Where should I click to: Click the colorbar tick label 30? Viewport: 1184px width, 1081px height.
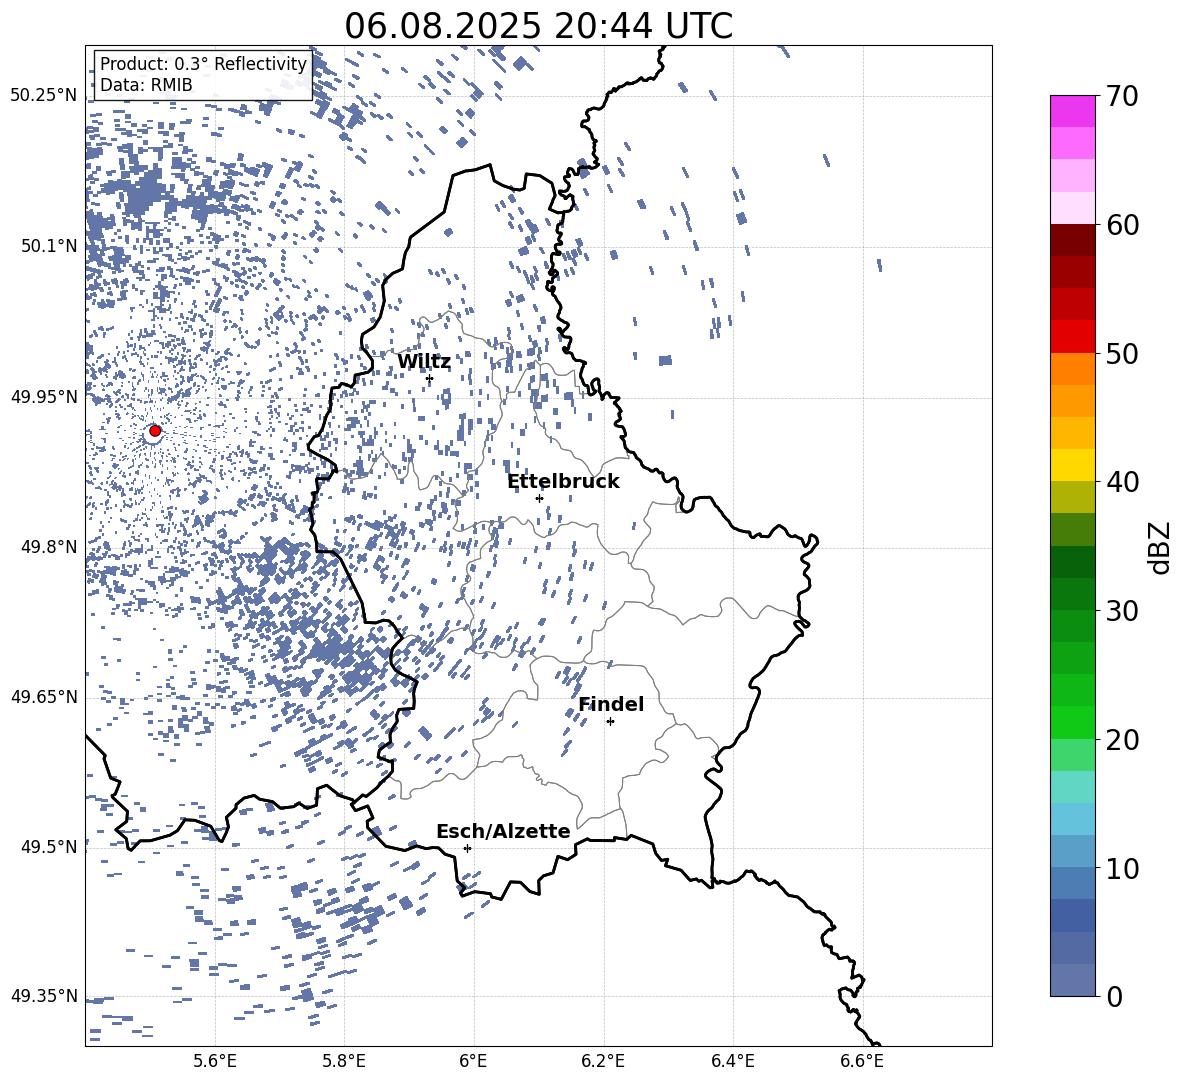[x=1122, y=611]
